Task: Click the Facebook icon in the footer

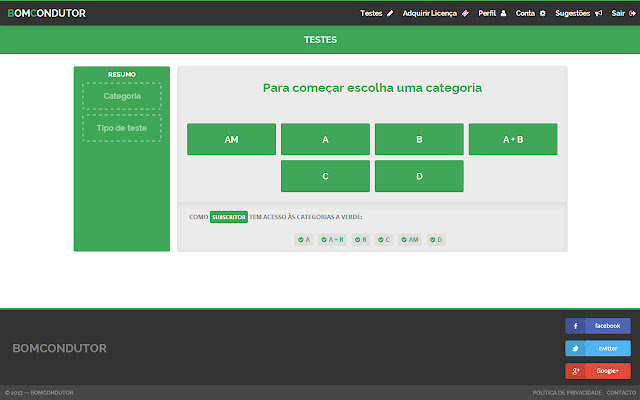Action: pyautogui.click(x=576, y=326)
